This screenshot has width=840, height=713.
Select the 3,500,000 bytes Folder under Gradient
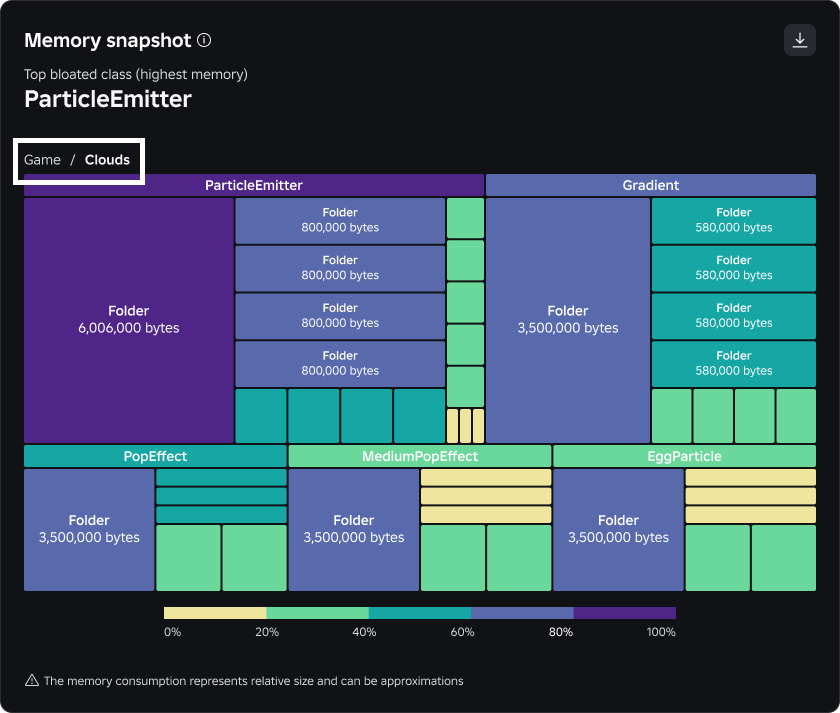(x=568, y=319)
